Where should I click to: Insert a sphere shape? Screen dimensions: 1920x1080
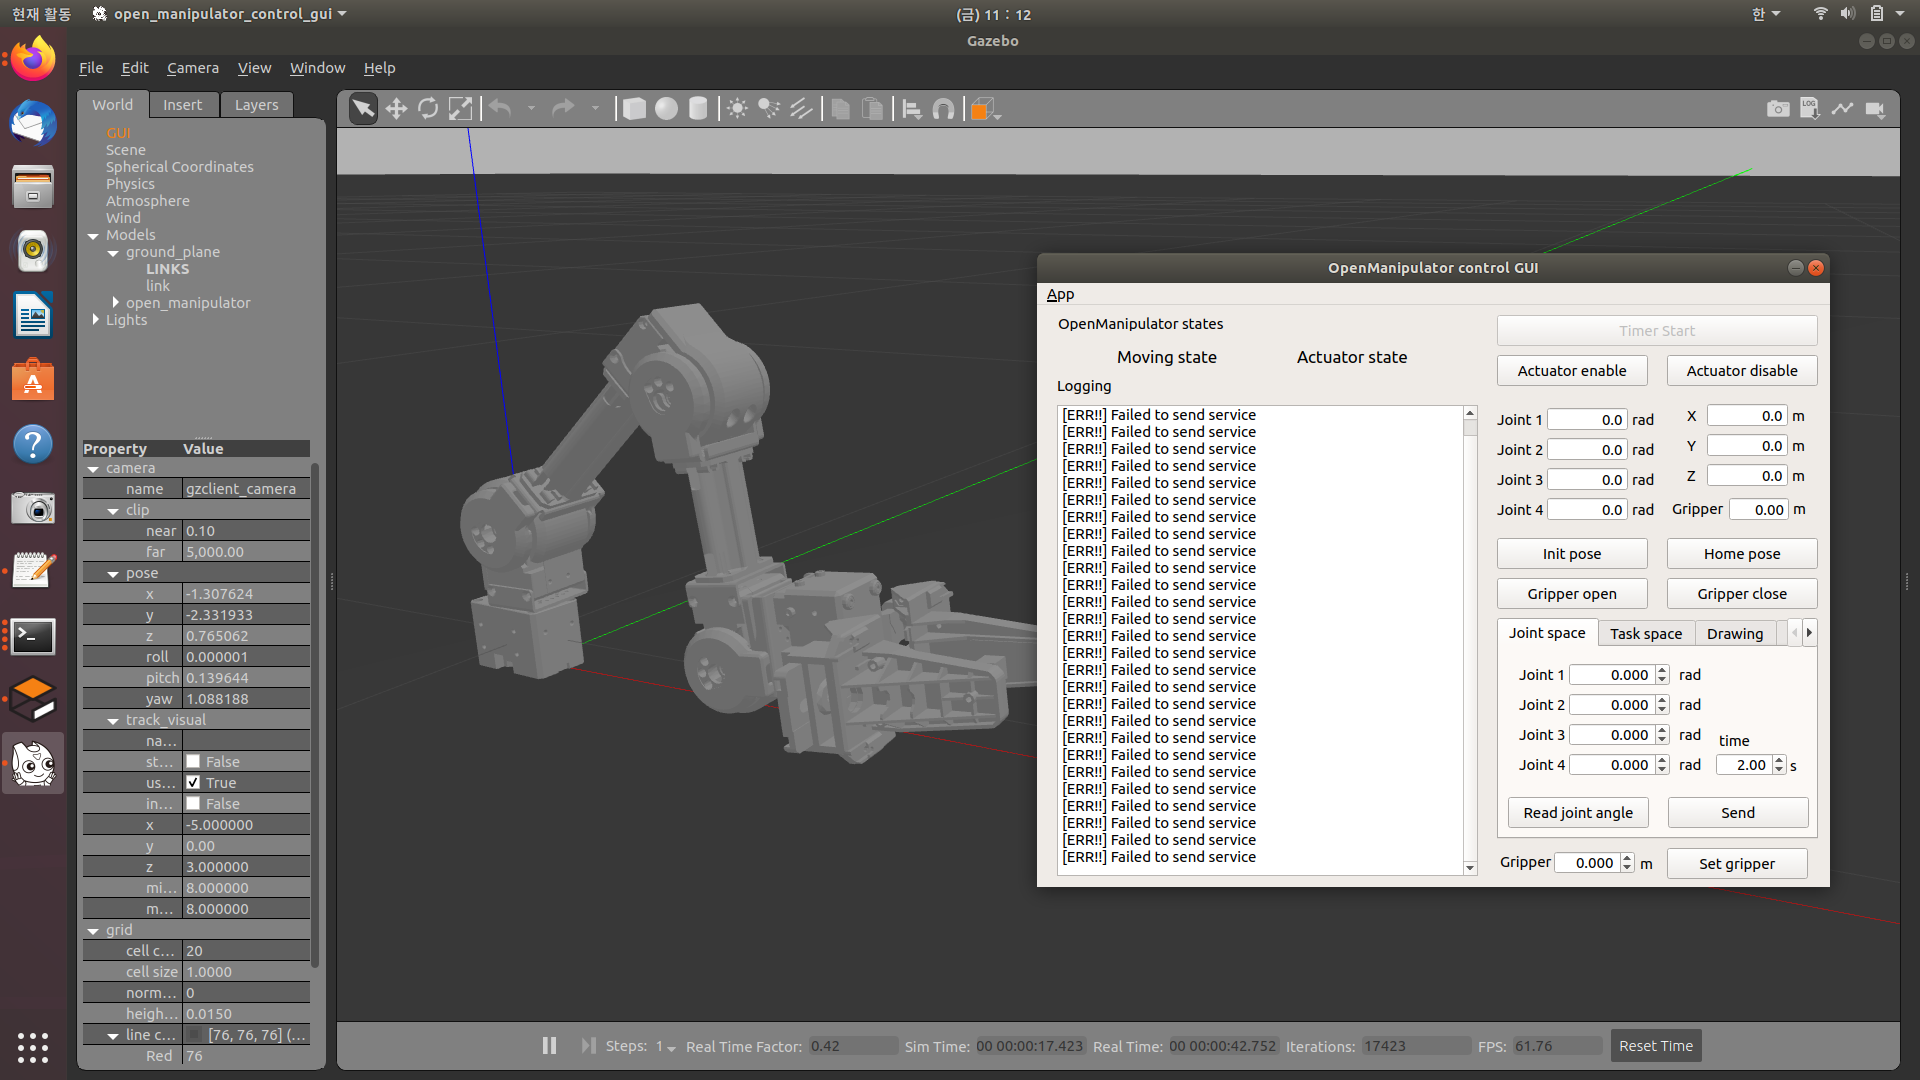pos(666,109)
